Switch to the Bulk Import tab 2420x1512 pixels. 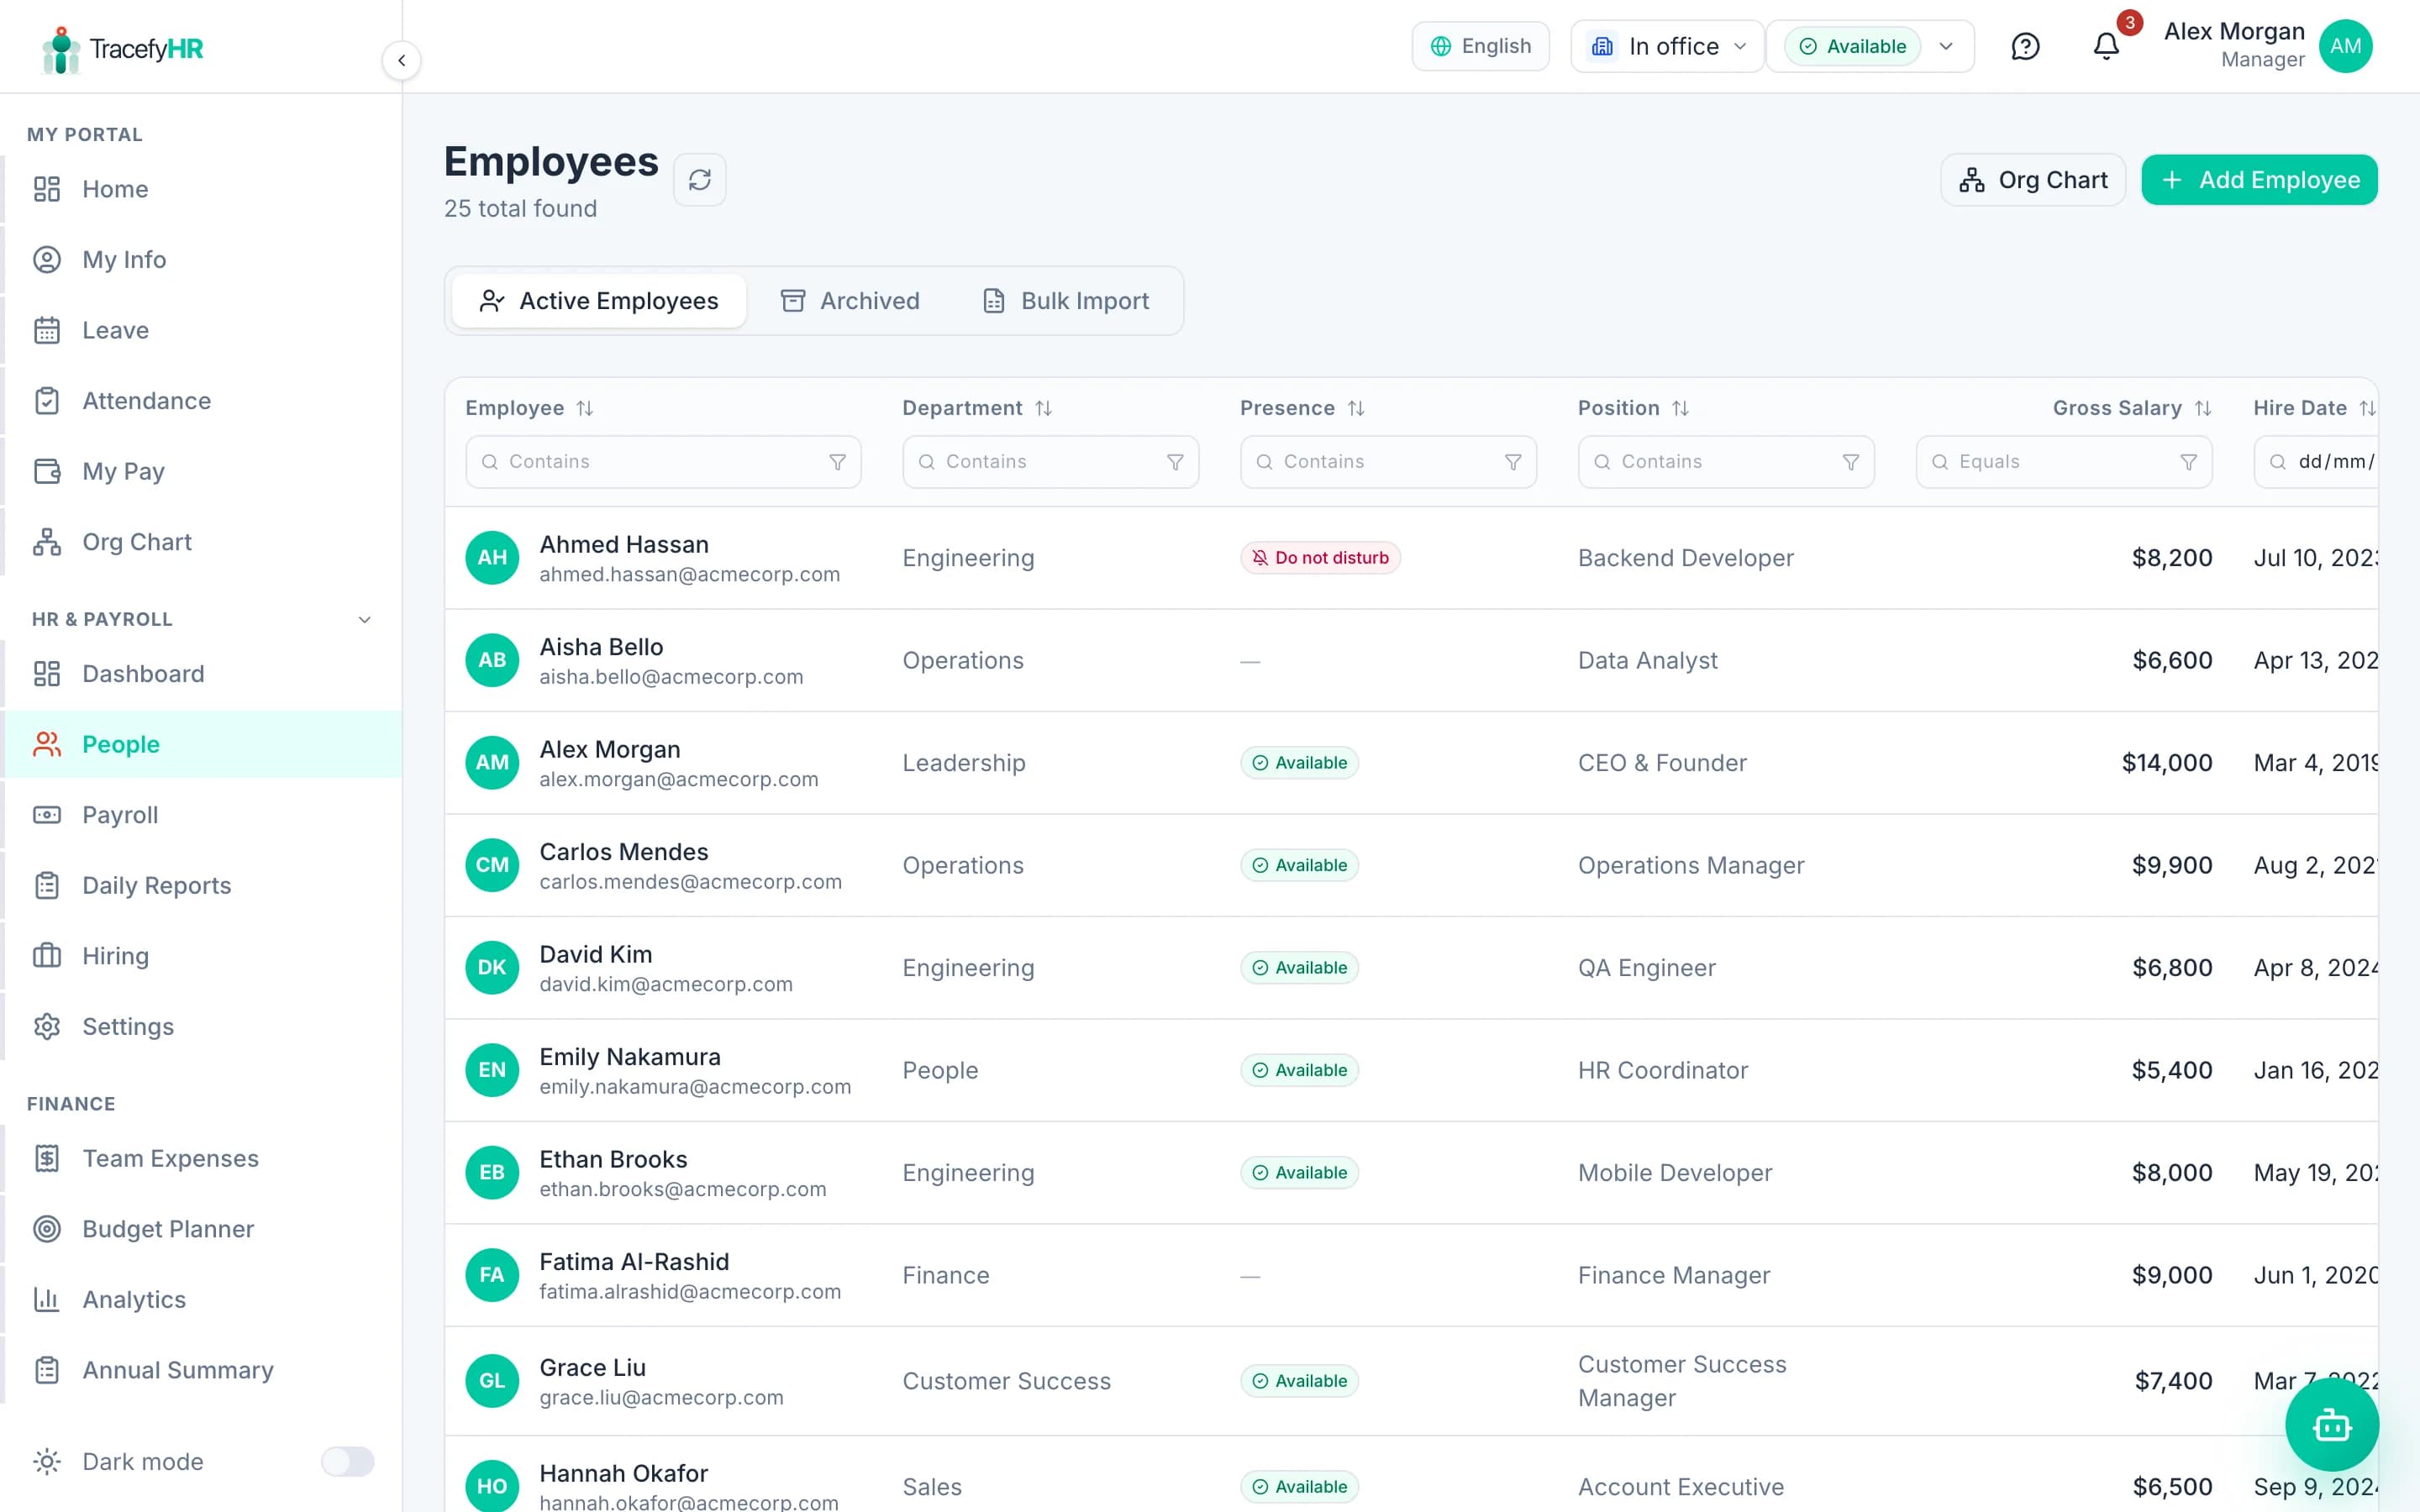(x=1066, y=301)
